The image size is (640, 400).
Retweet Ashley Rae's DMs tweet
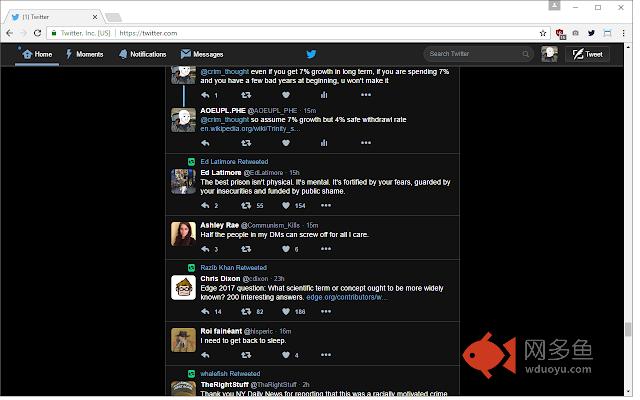(x=246, y=249)
